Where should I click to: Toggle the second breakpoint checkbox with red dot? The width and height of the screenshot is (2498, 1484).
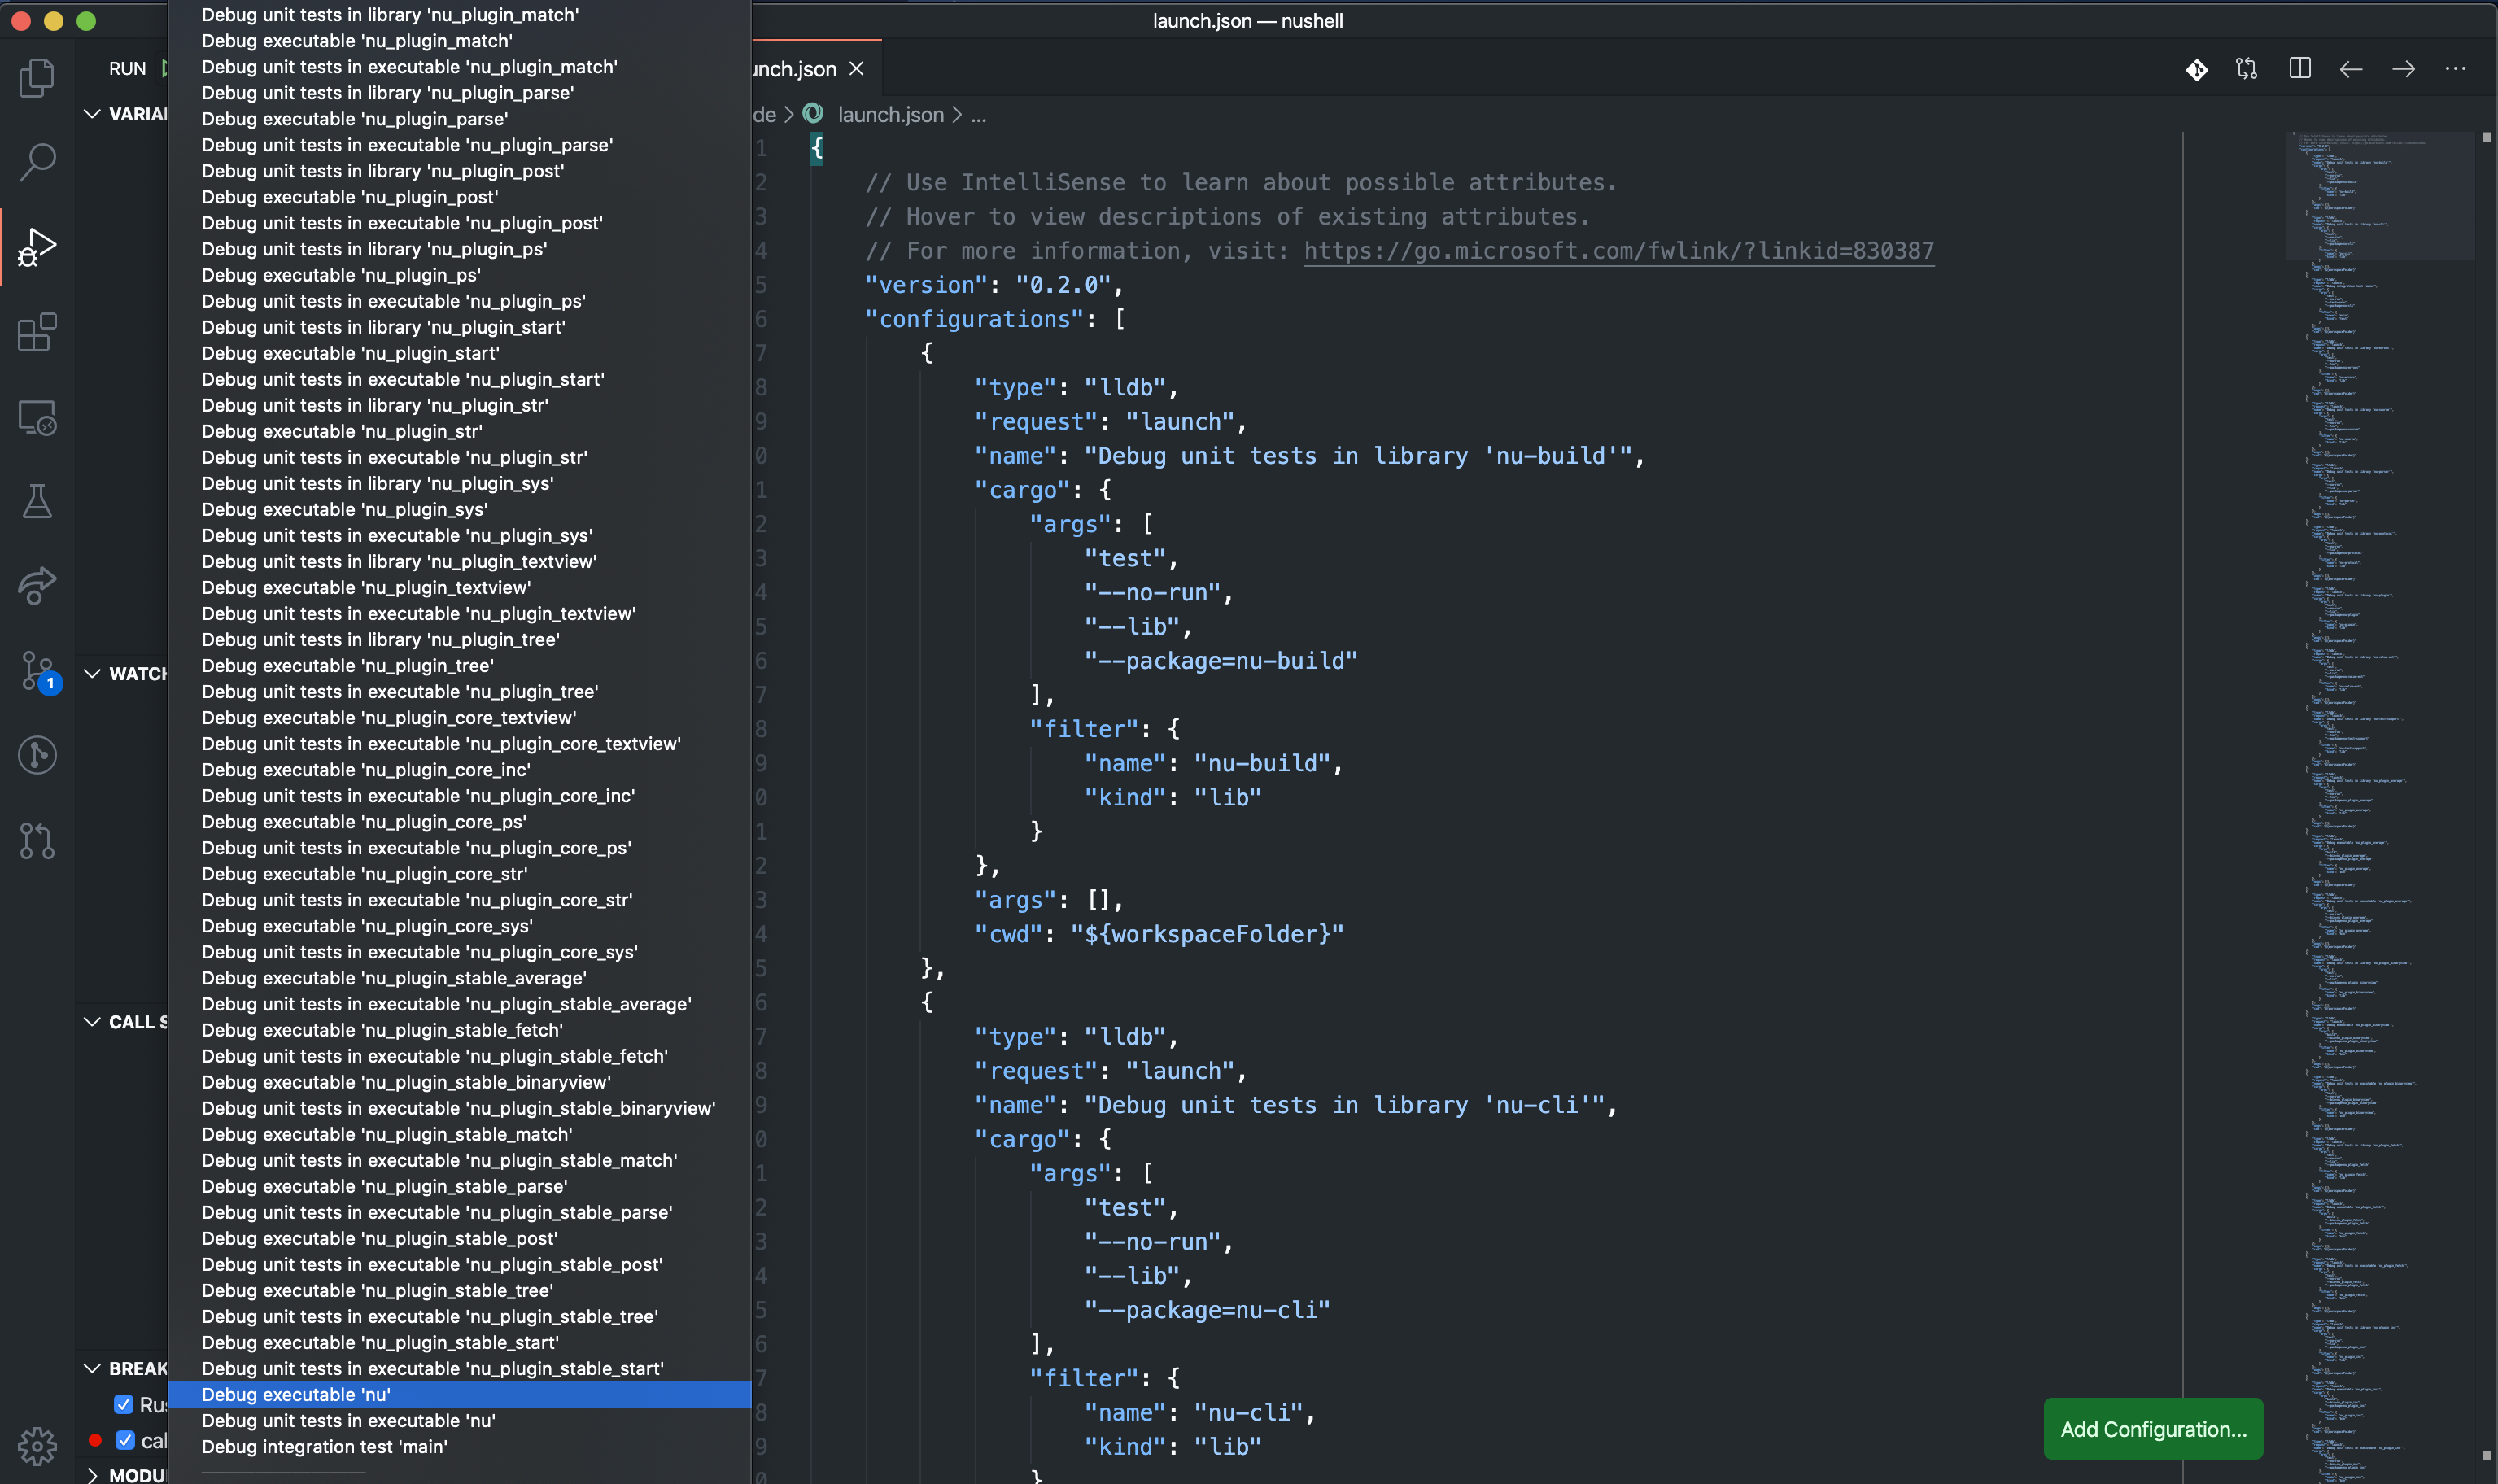click(124, 1440)
